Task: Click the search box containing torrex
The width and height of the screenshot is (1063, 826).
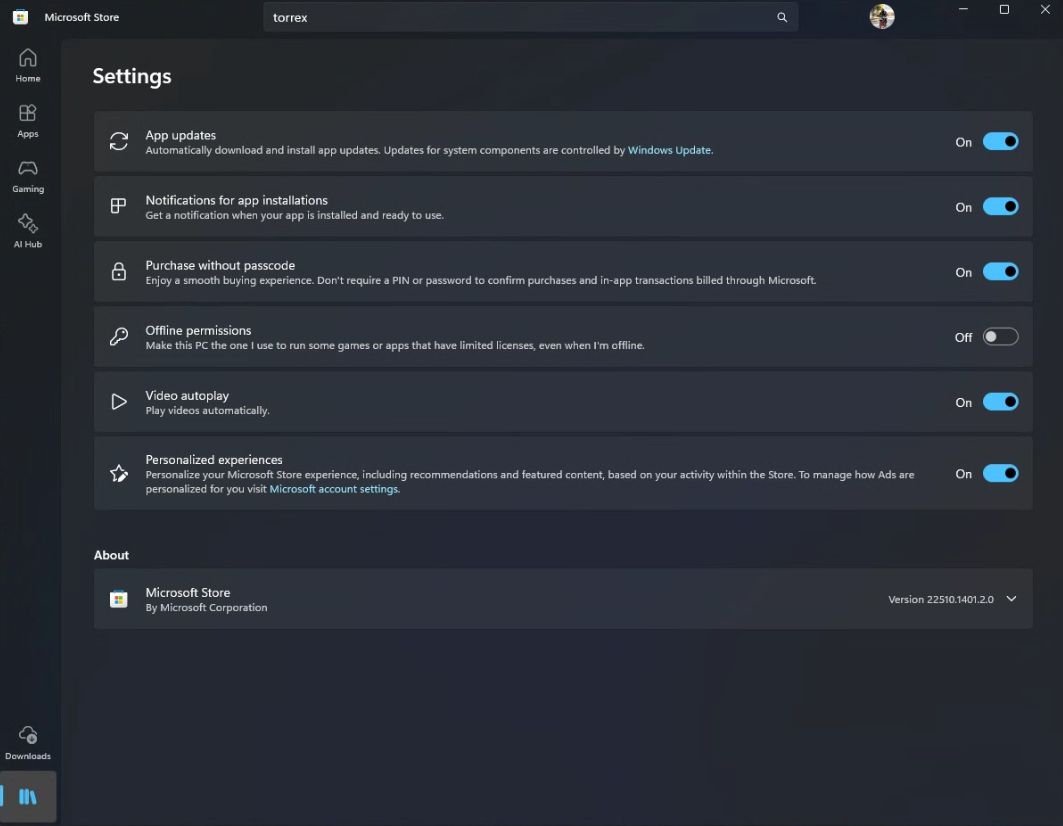Action: tap(520, 17)
